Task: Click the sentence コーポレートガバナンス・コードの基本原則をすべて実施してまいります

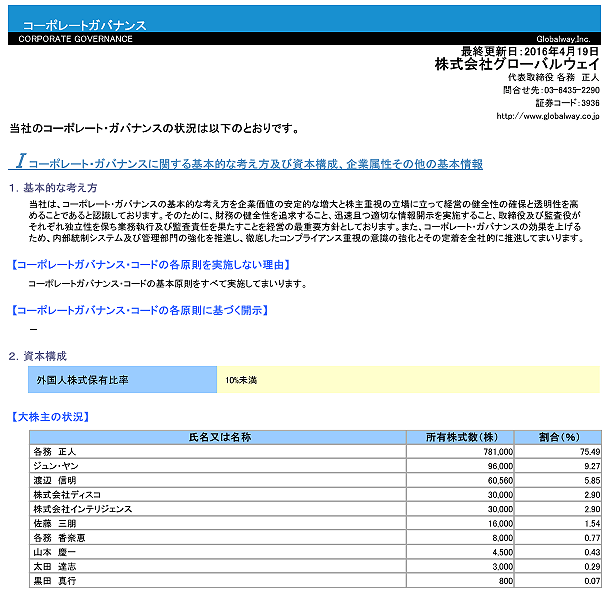Action: [168, 284]
